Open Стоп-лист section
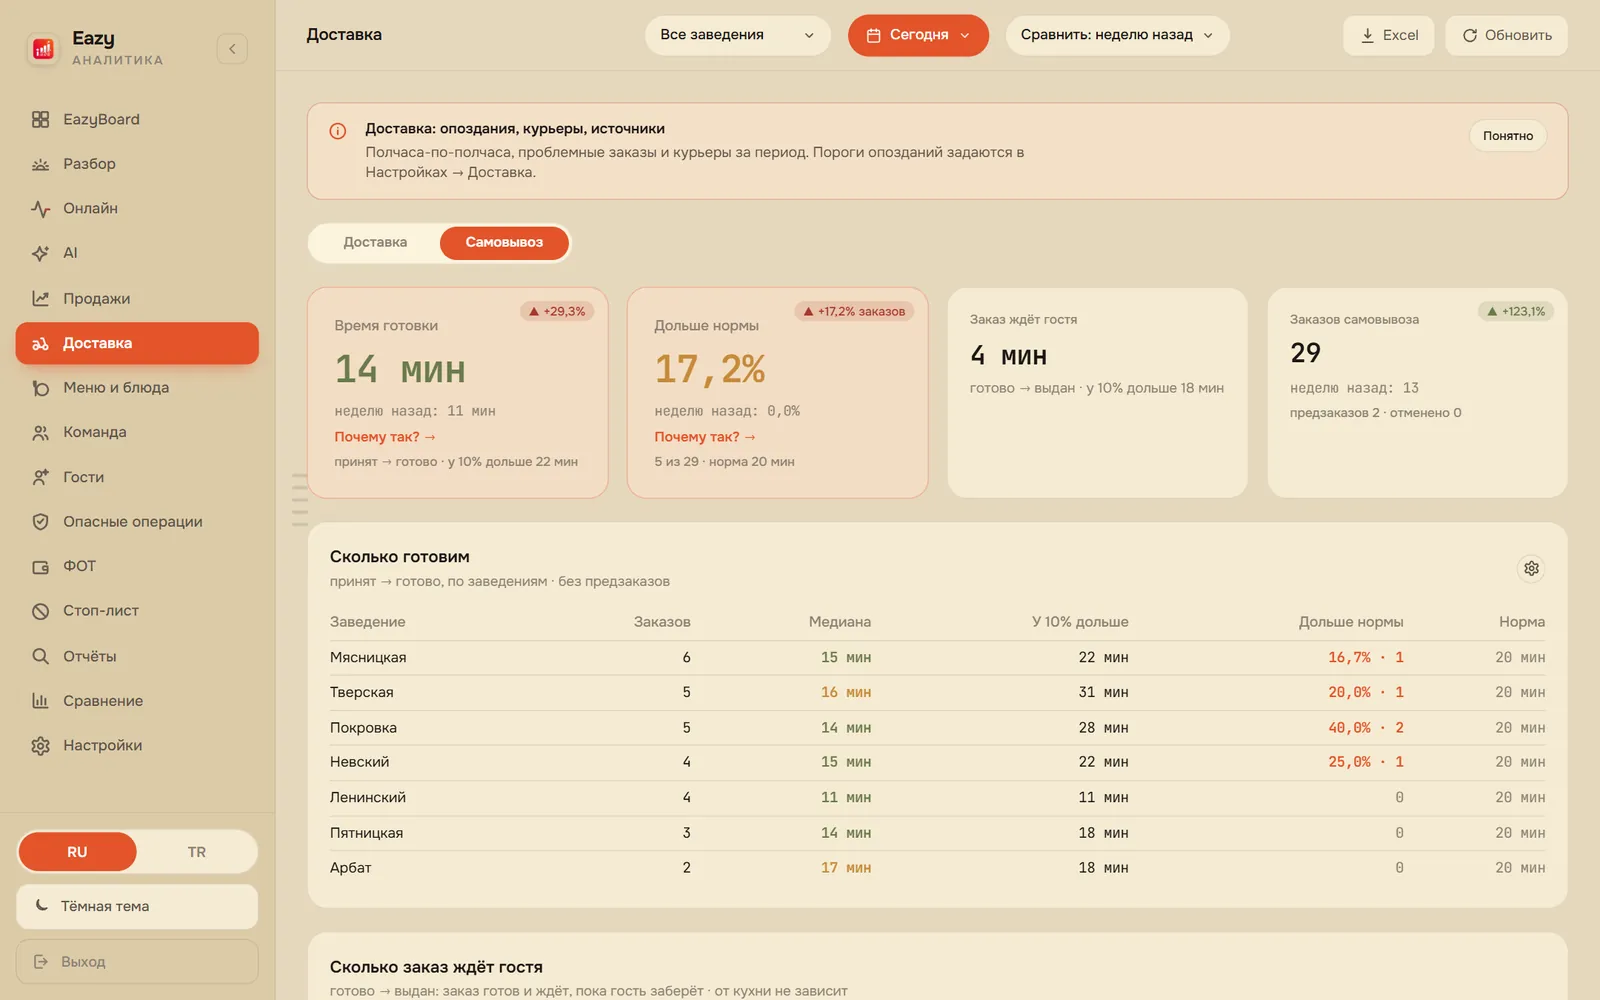The height and width of the screenshot is (1000, 1600). point(137,610)
